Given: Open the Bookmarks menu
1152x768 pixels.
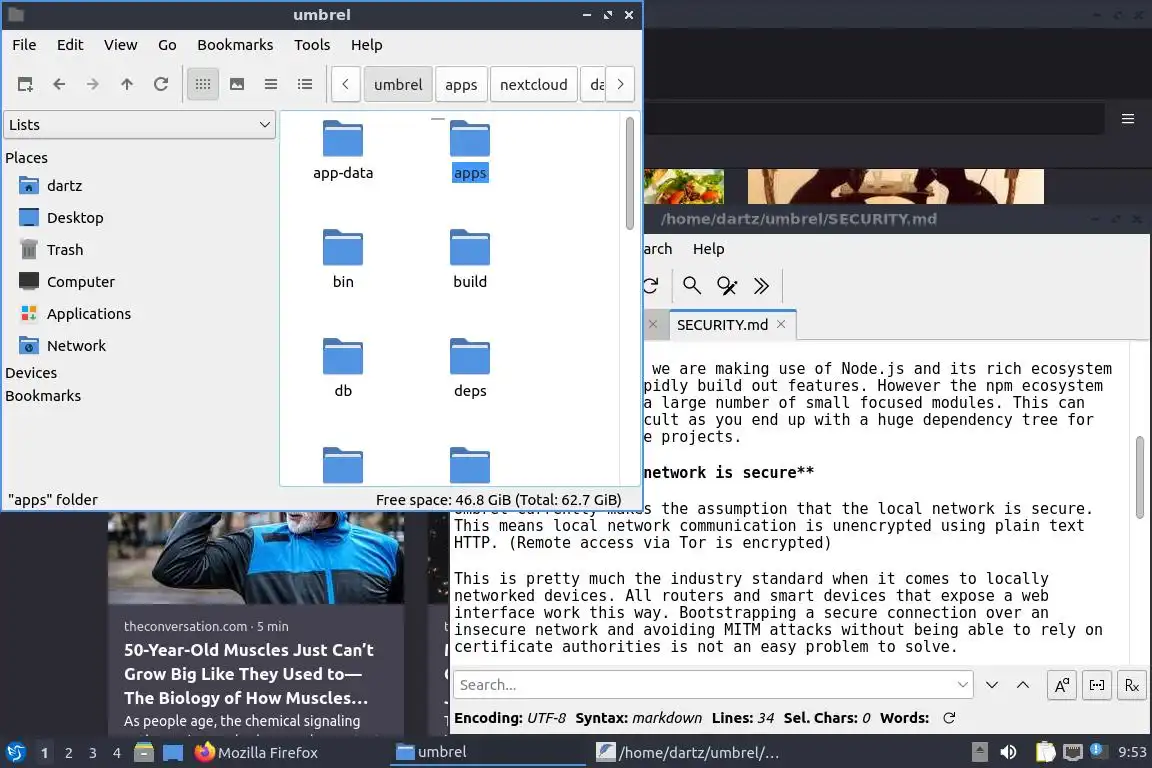Looking at the screenshot, I should 235,45.
